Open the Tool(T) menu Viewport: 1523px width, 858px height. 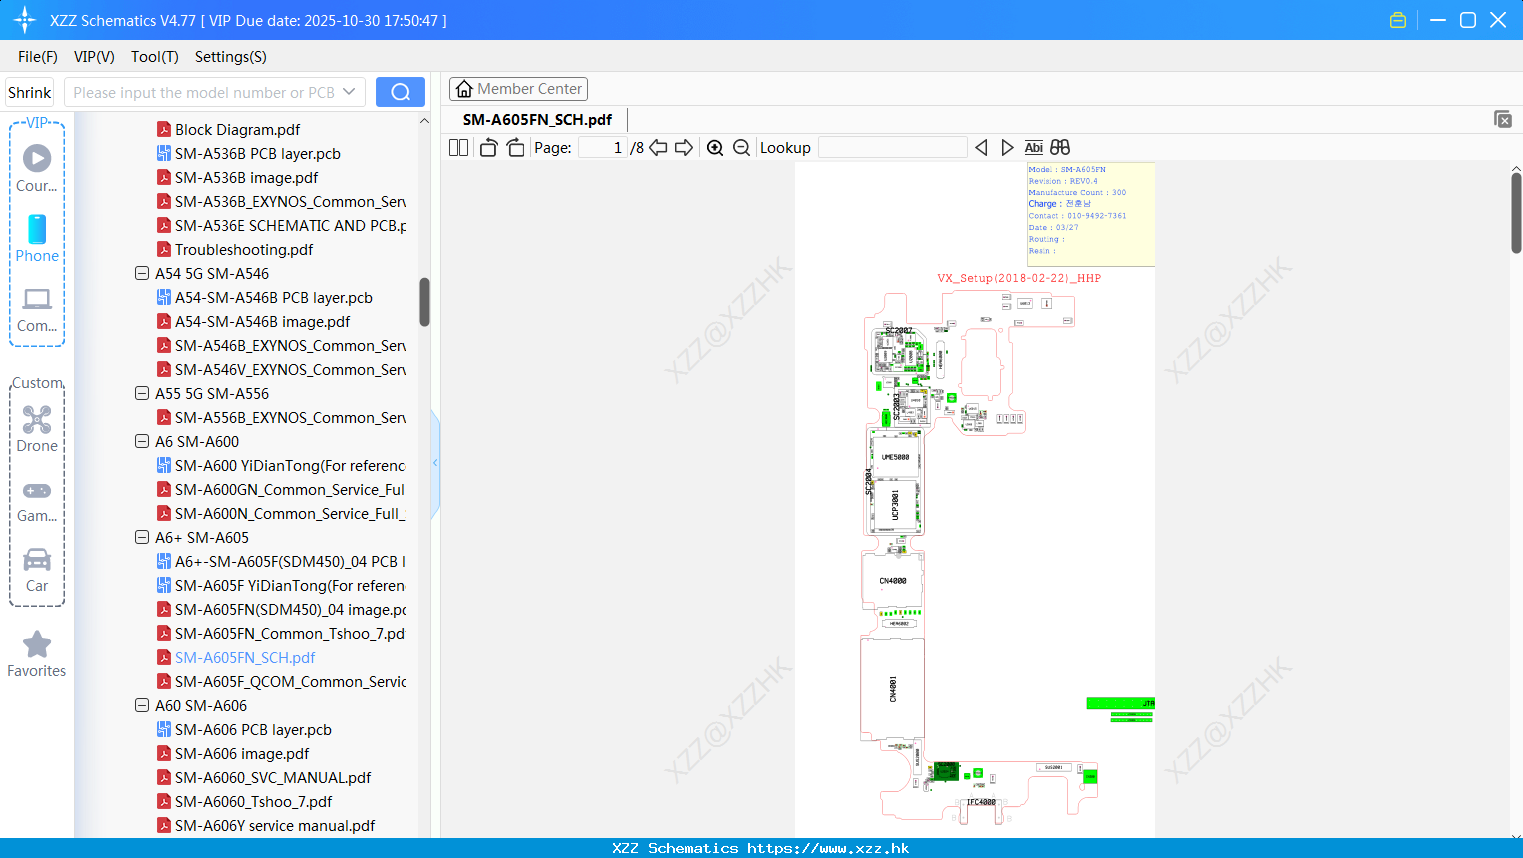pos(155,57)
